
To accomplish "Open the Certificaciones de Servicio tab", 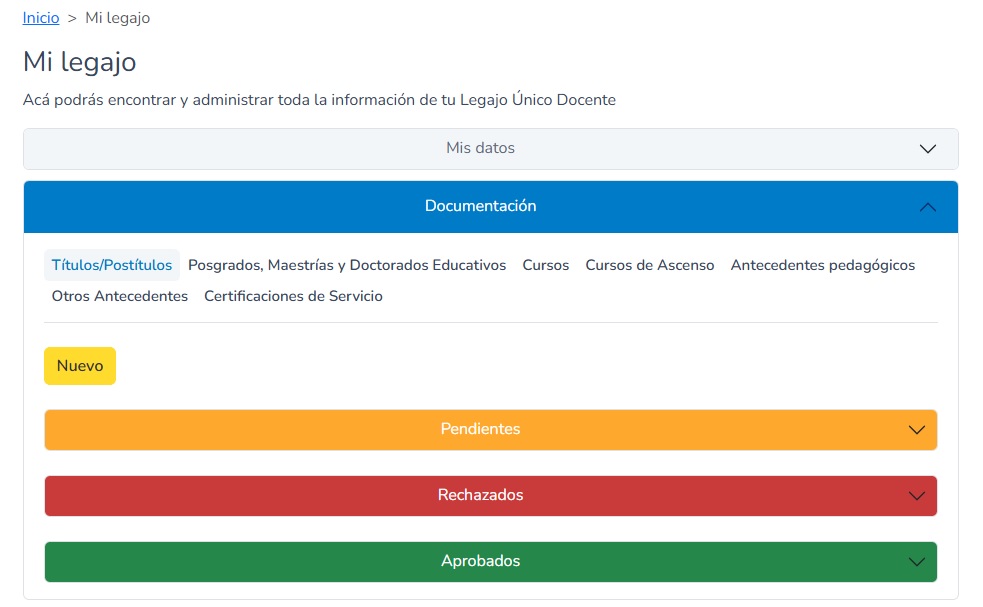I will pos(293,296).
